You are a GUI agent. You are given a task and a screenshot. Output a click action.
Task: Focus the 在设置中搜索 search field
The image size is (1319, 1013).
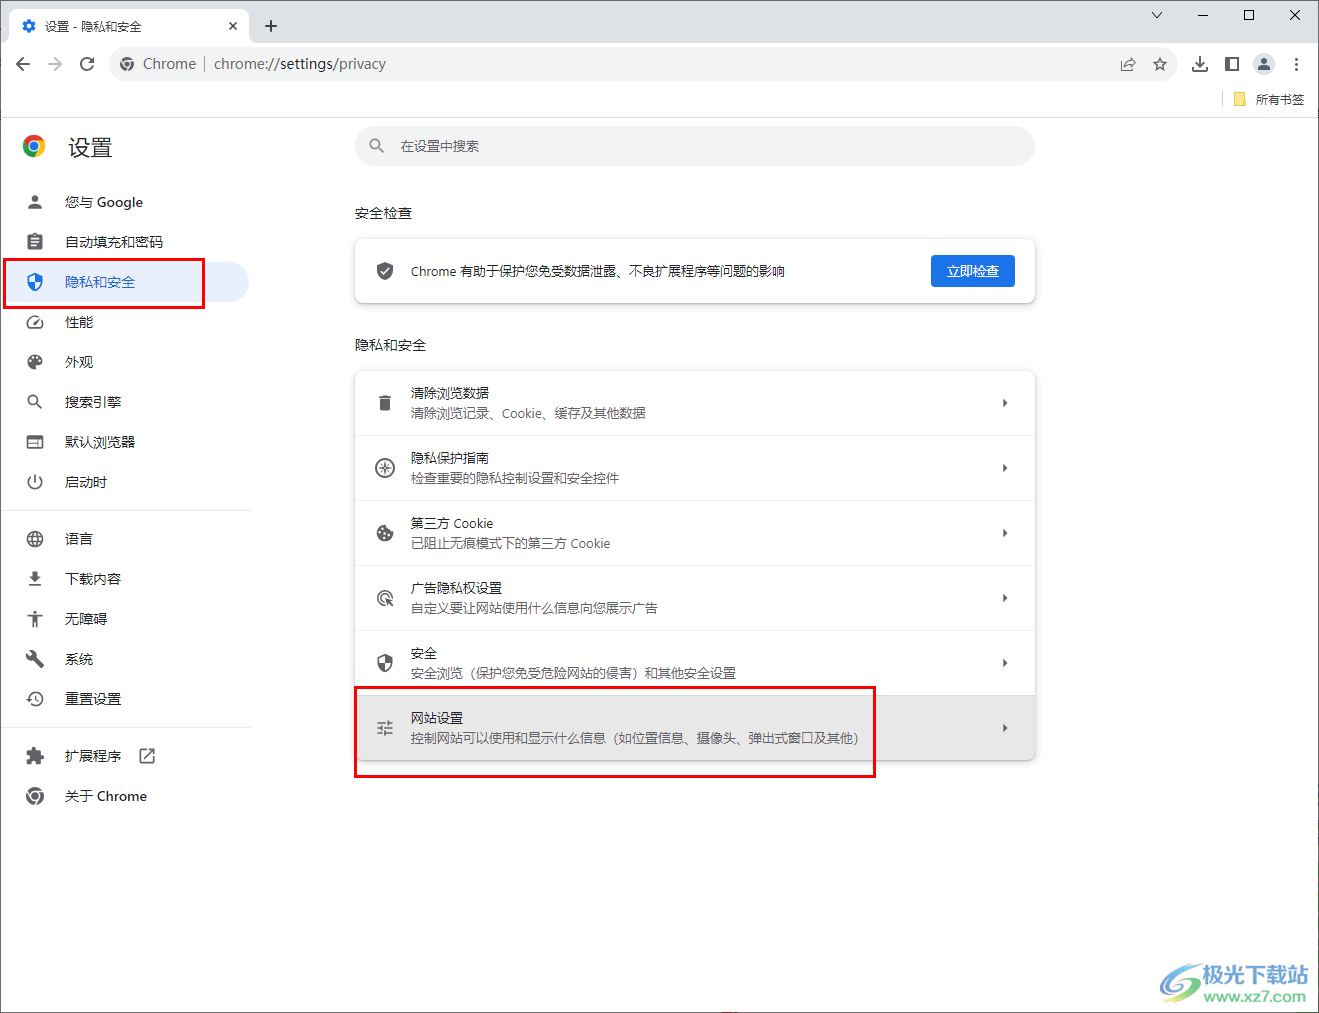coord(695,146)
